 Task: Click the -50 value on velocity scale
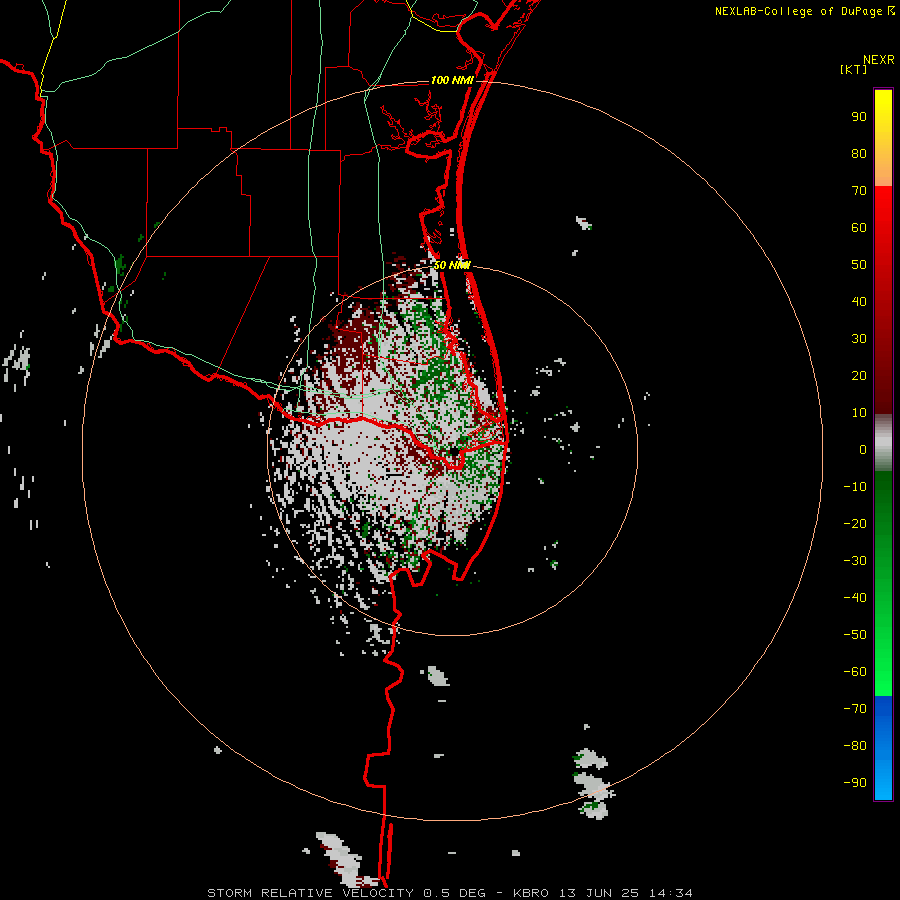[855, 635]
